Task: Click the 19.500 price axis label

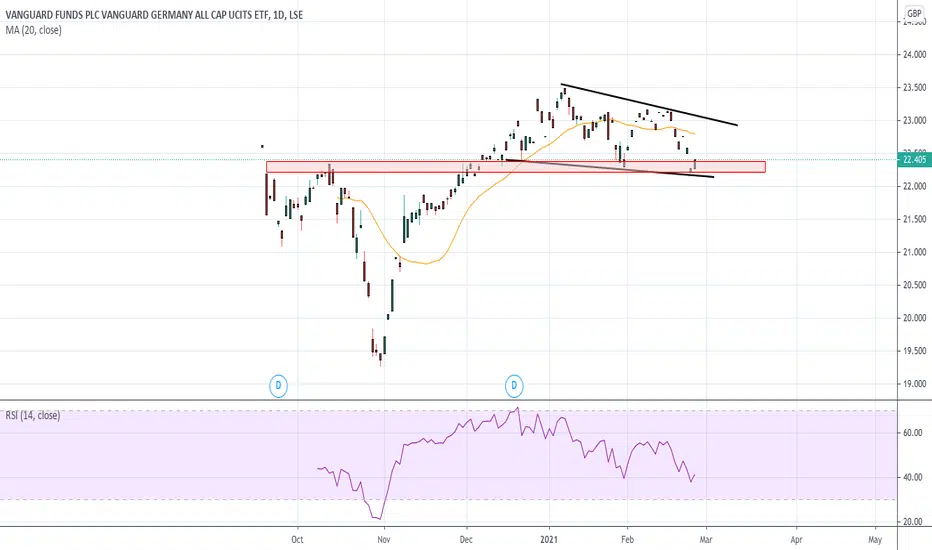Action: (915, 351)
